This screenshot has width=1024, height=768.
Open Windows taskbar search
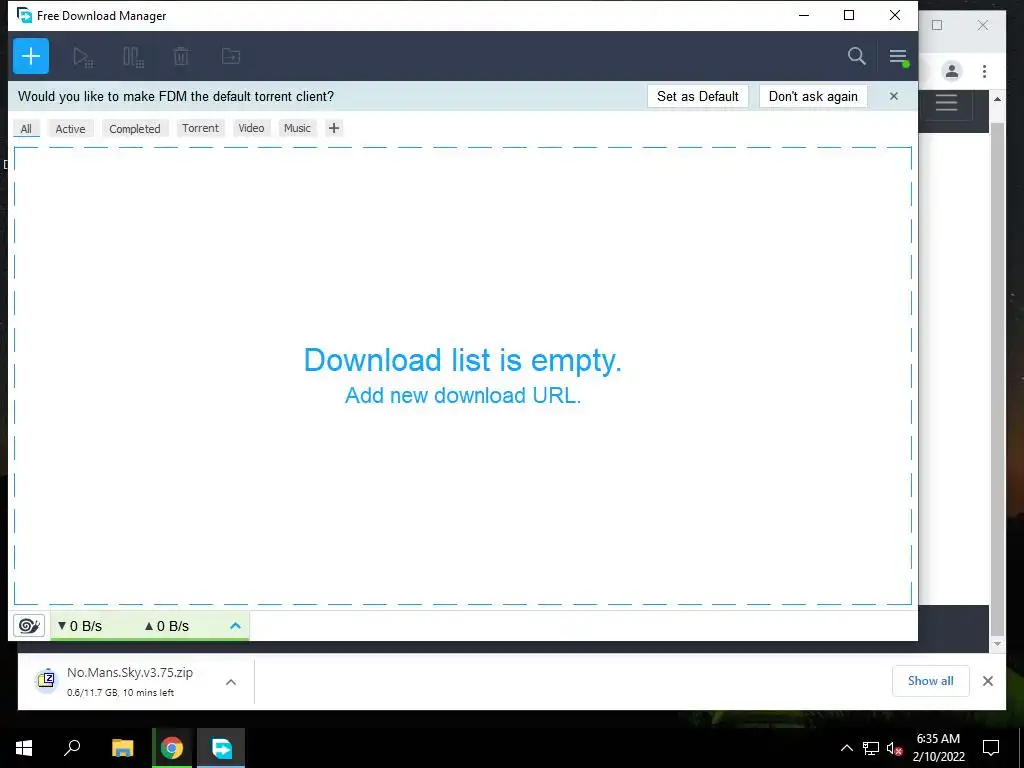coord(72,748)
